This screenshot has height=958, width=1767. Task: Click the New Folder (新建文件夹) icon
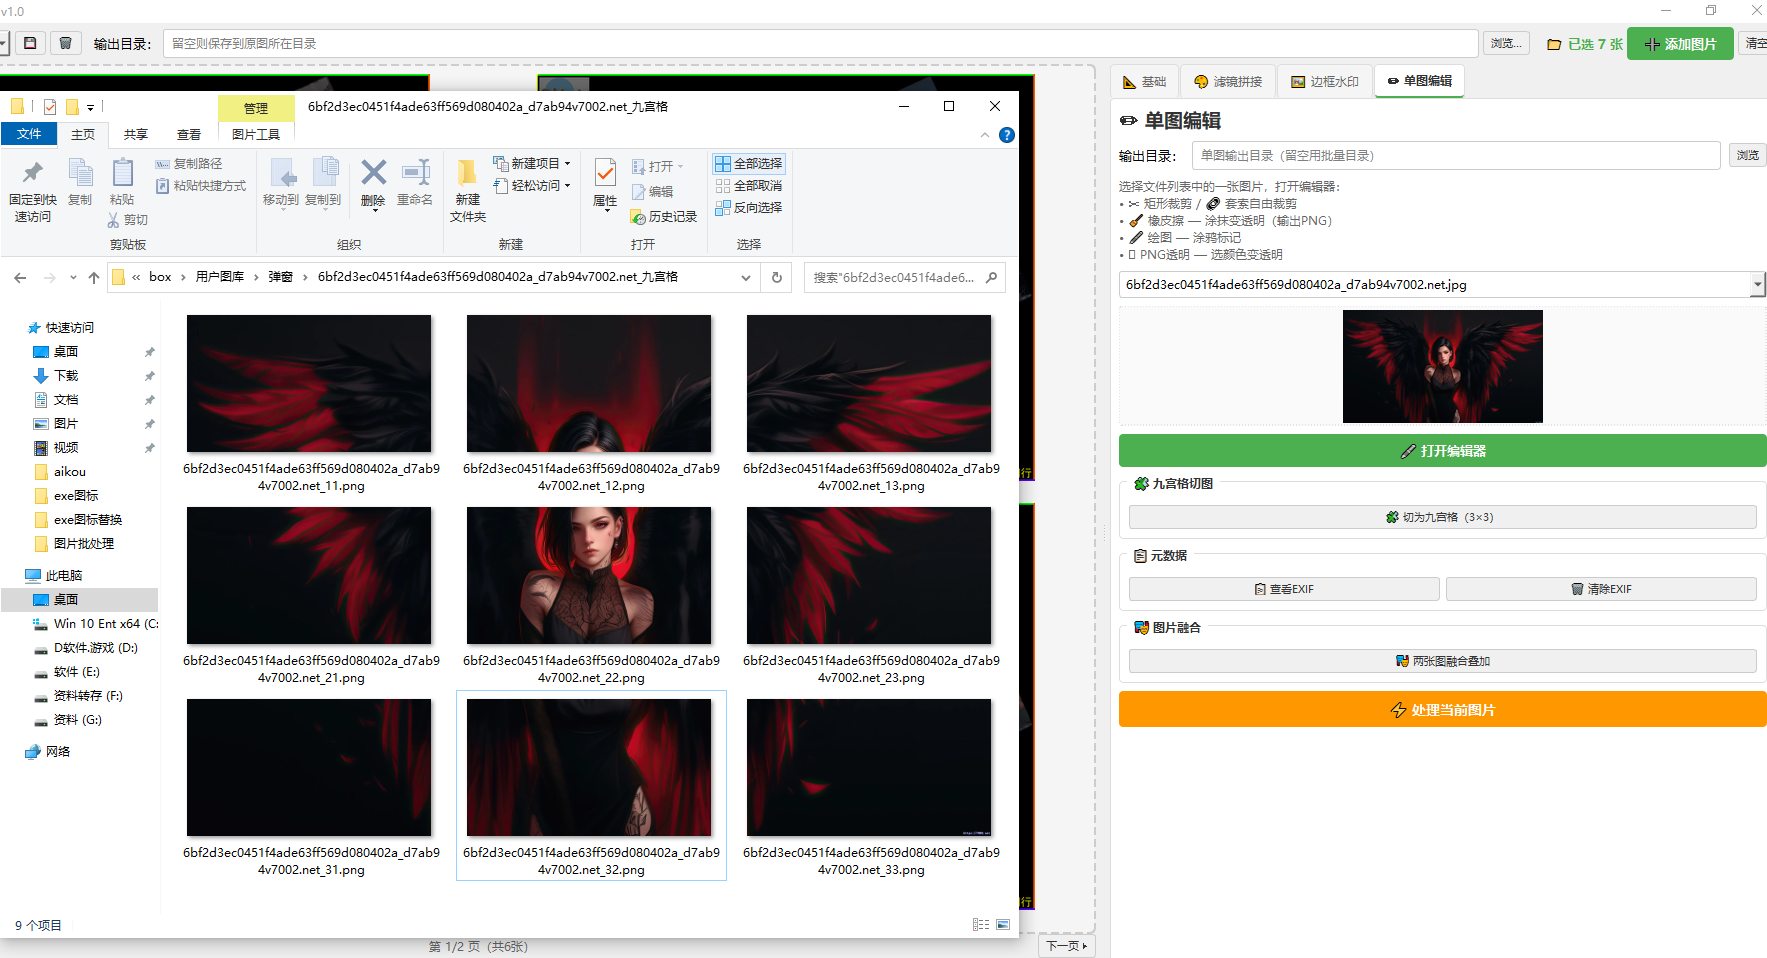point(467,190)
